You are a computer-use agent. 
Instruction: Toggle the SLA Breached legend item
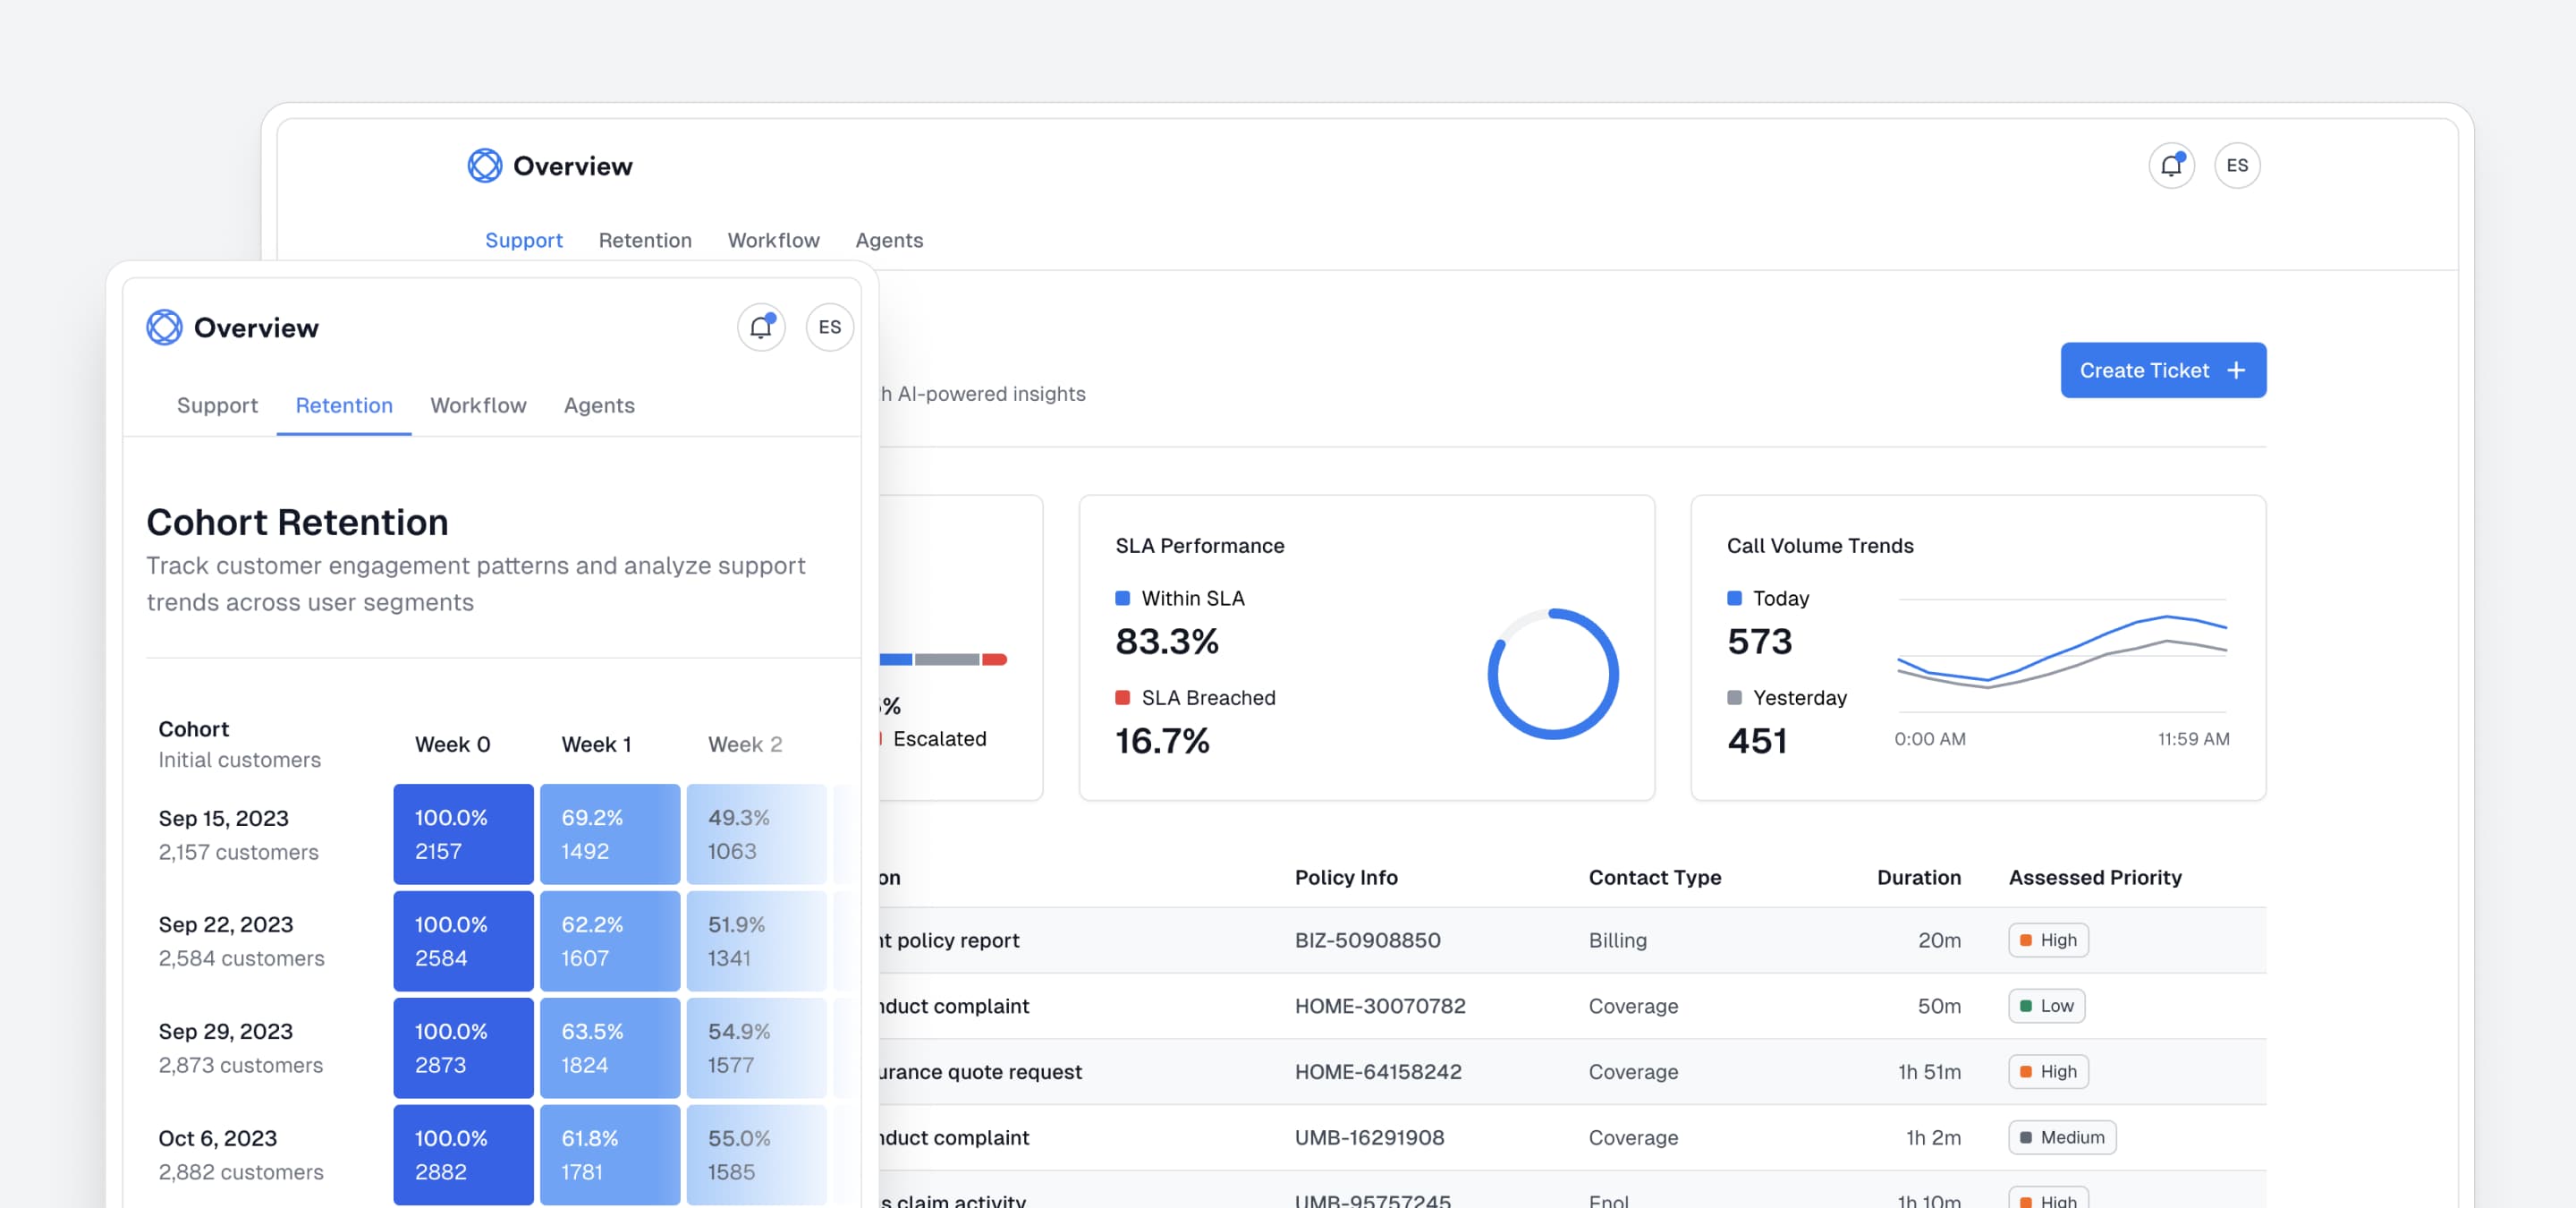point(1196,697)
